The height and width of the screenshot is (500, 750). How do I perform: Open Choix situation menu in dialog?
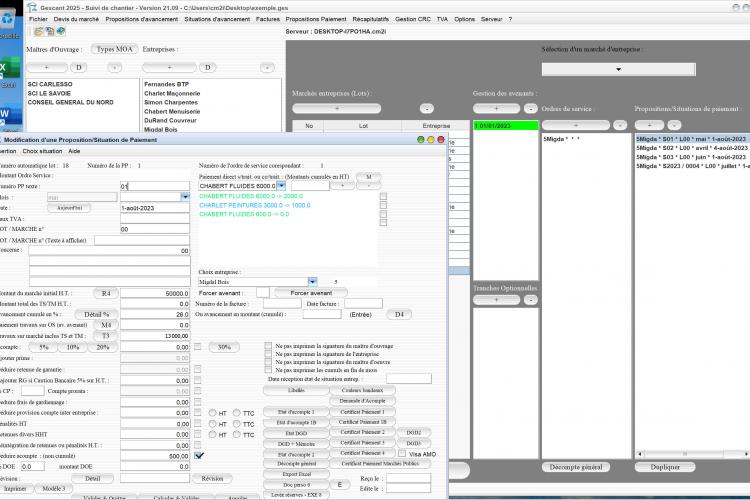42,151
